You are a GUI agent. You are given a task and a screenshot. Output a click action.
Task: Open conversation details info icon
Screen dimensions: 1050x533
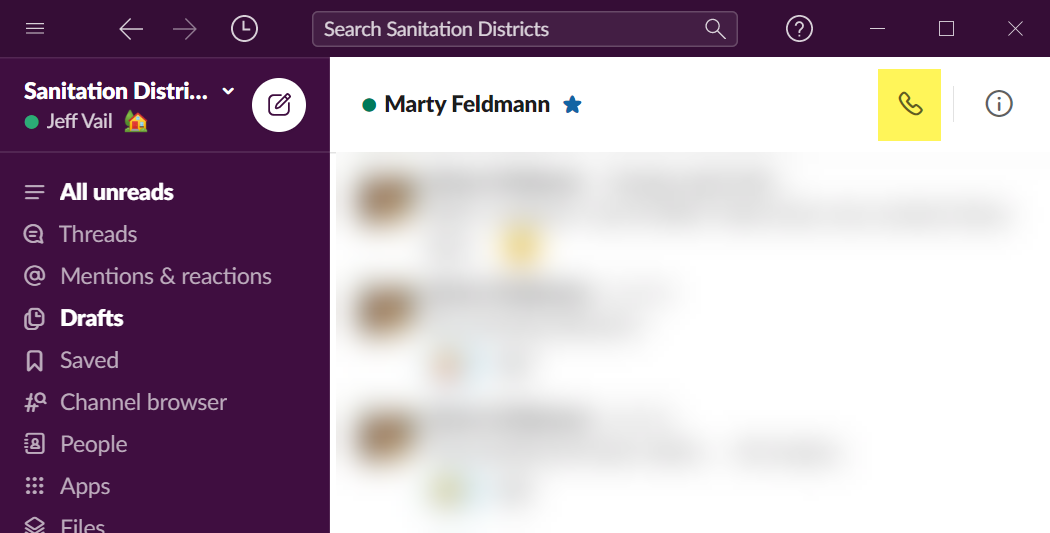click(x=998, y=104)
